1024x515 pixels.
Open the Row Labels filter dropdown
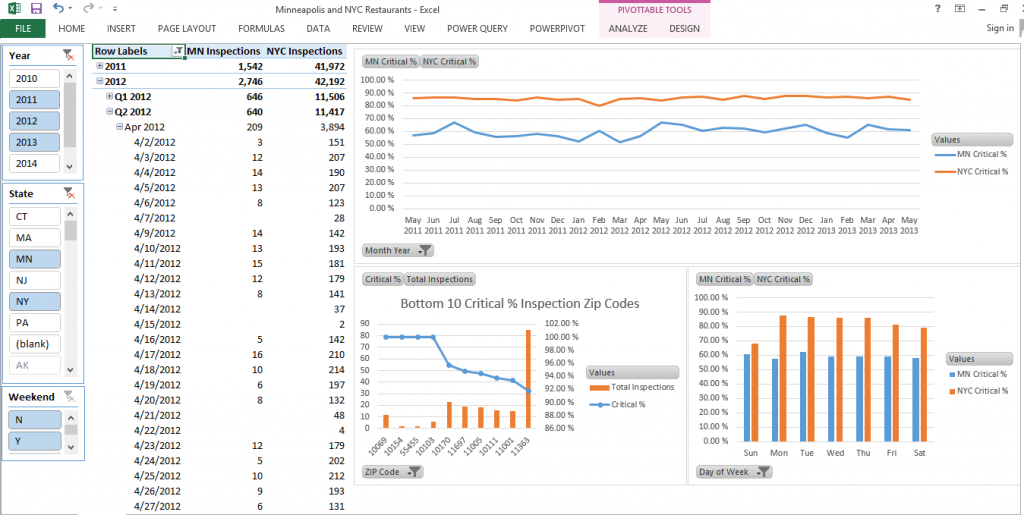177,51
